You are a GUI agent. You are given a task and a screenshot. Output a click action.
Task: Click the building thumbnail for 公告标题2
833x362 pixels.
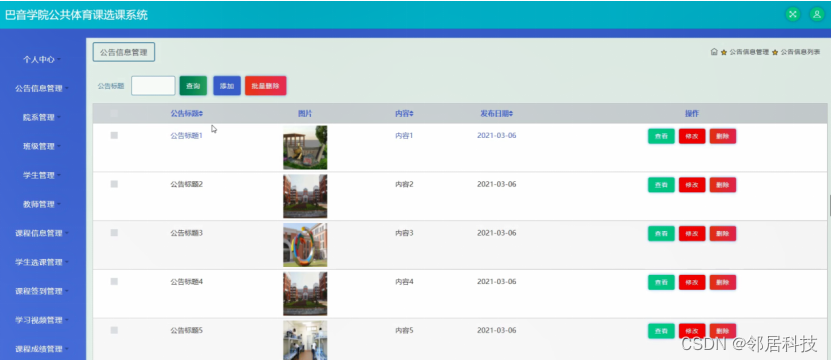coord(305,196)
